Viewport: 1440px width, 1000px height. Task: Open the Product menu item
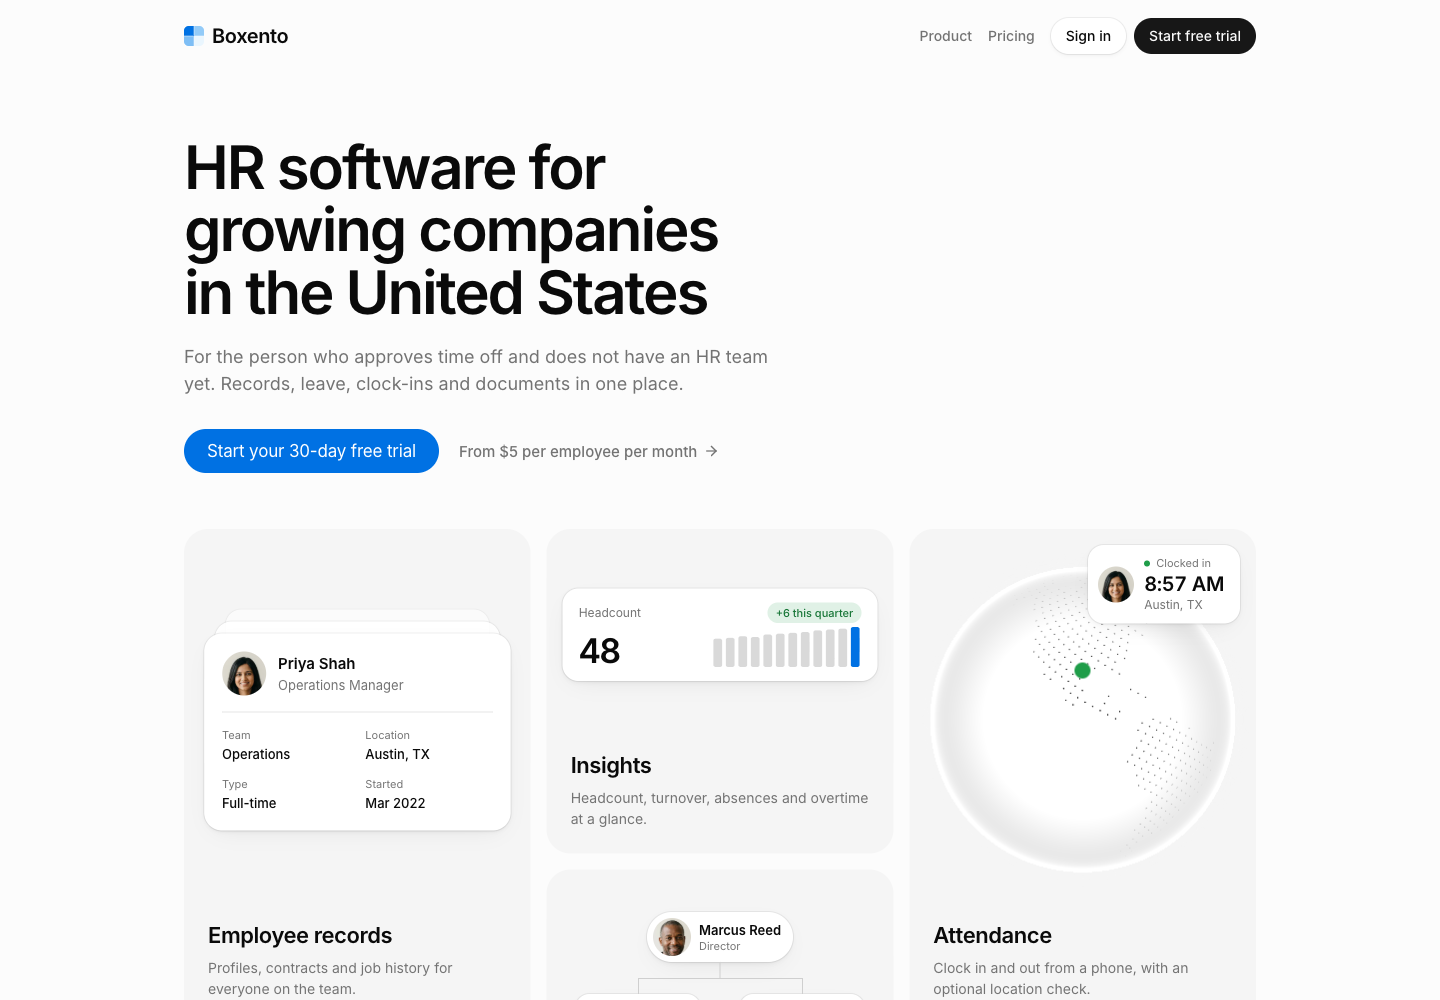(945, 36)
